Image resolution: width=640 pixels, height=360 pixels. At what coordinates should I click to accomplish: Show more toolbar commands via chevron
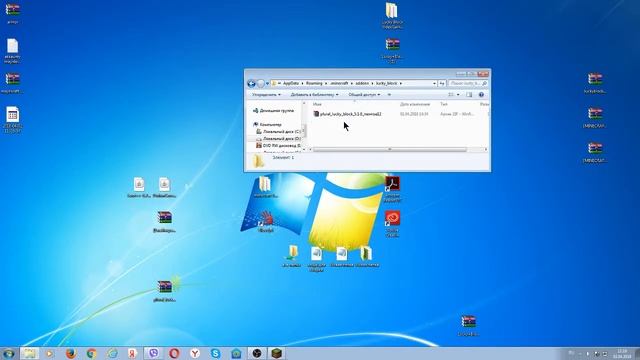coord(389,95)
